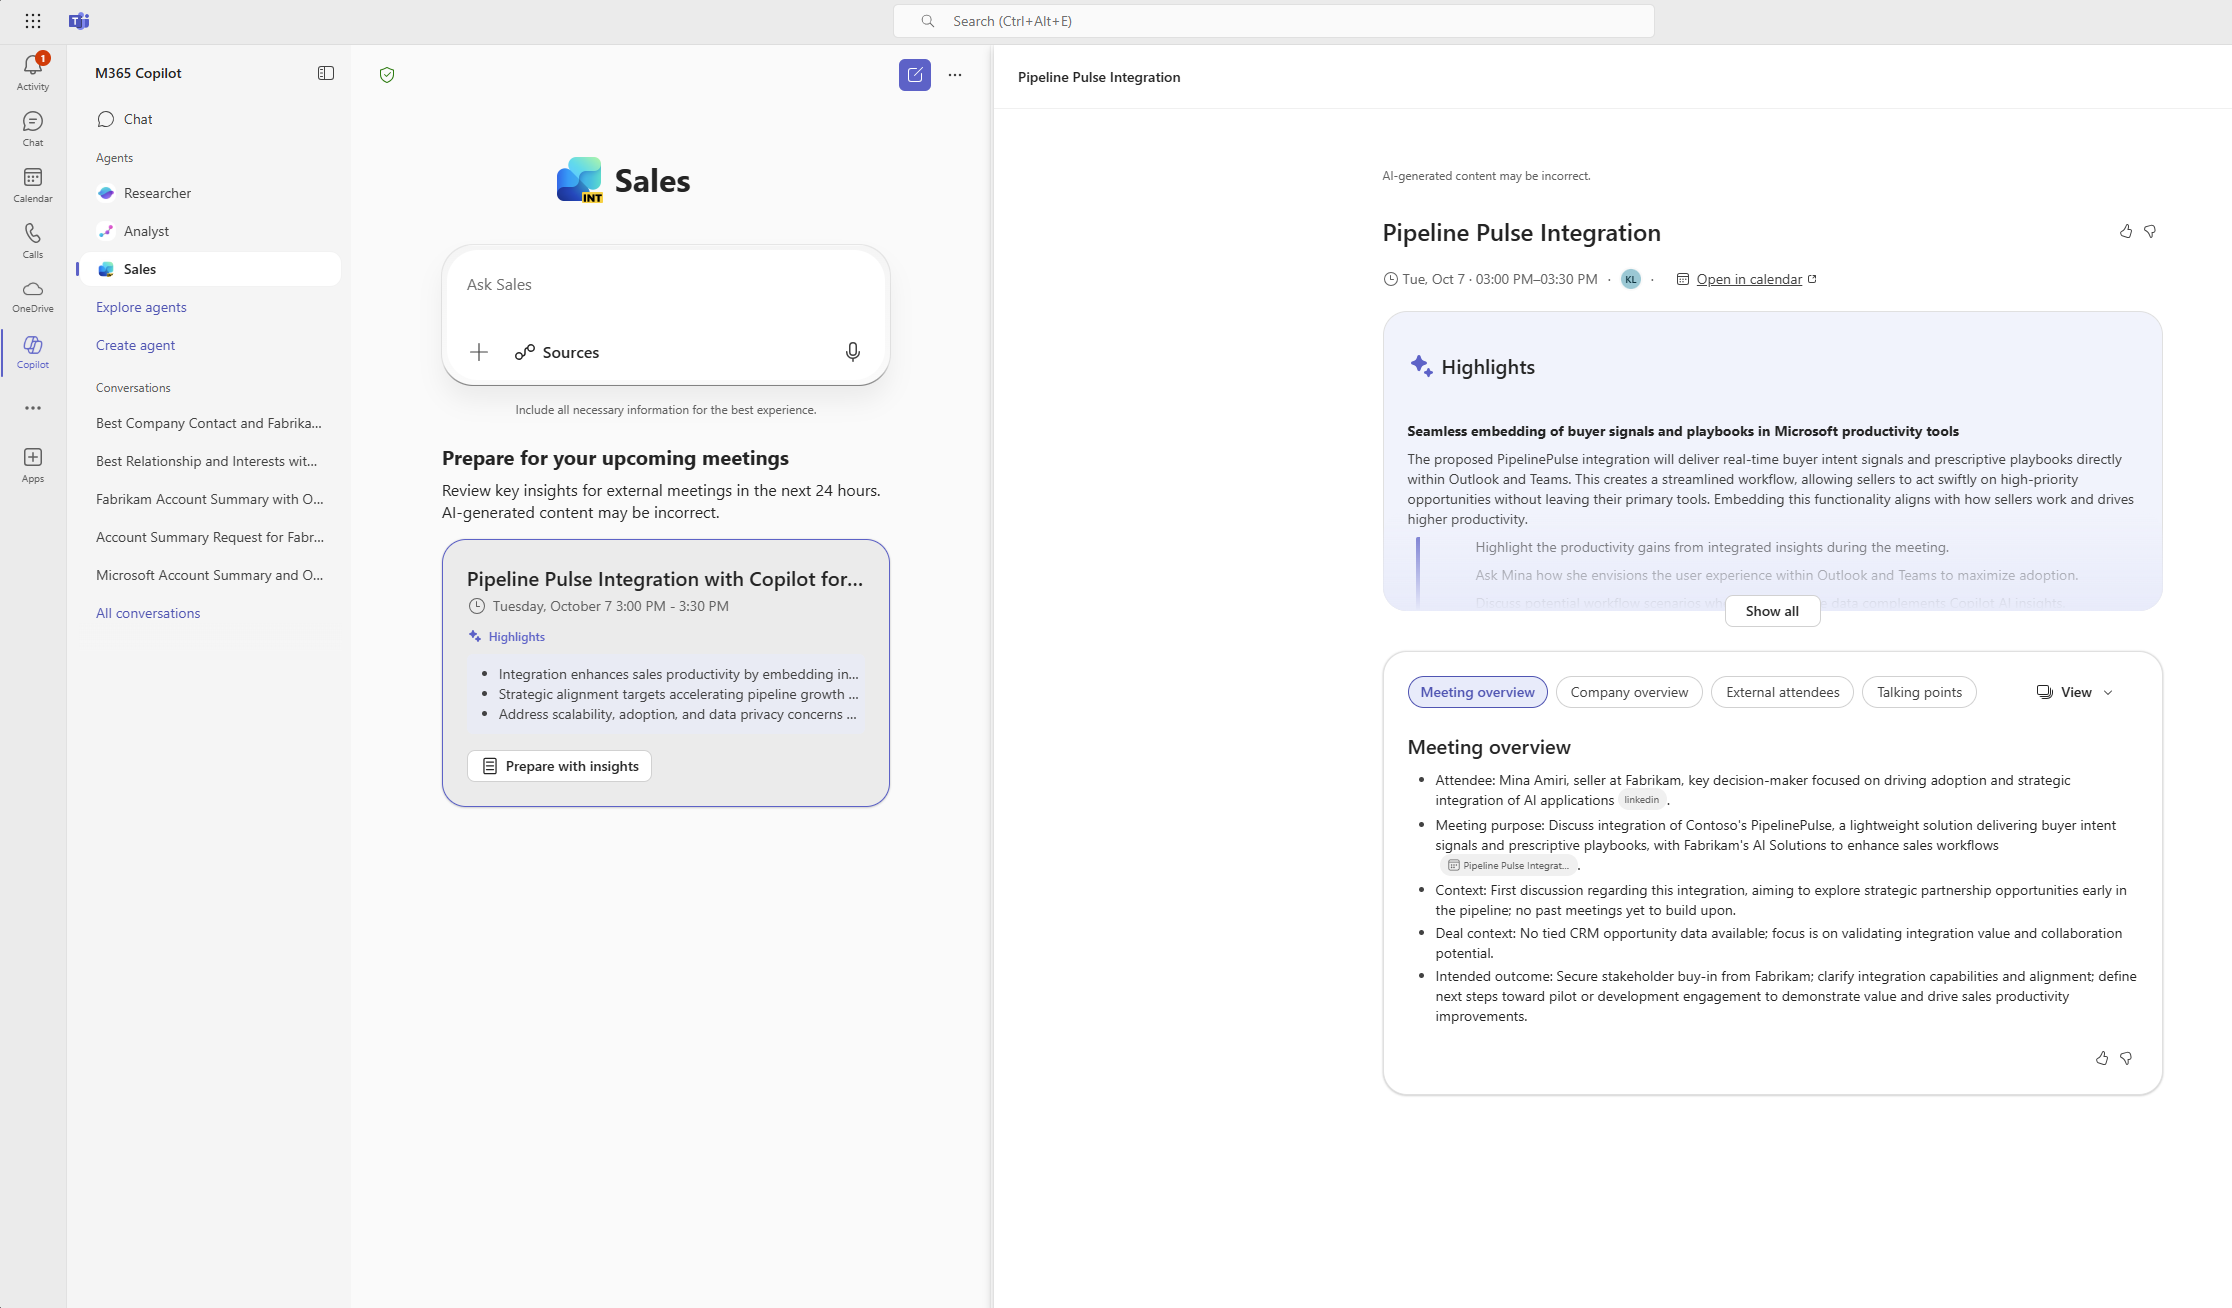Give thumbs down on the Meeting overview card
The width and height of the screenshot is (2232, 1308).
tap(2127, 1058)
